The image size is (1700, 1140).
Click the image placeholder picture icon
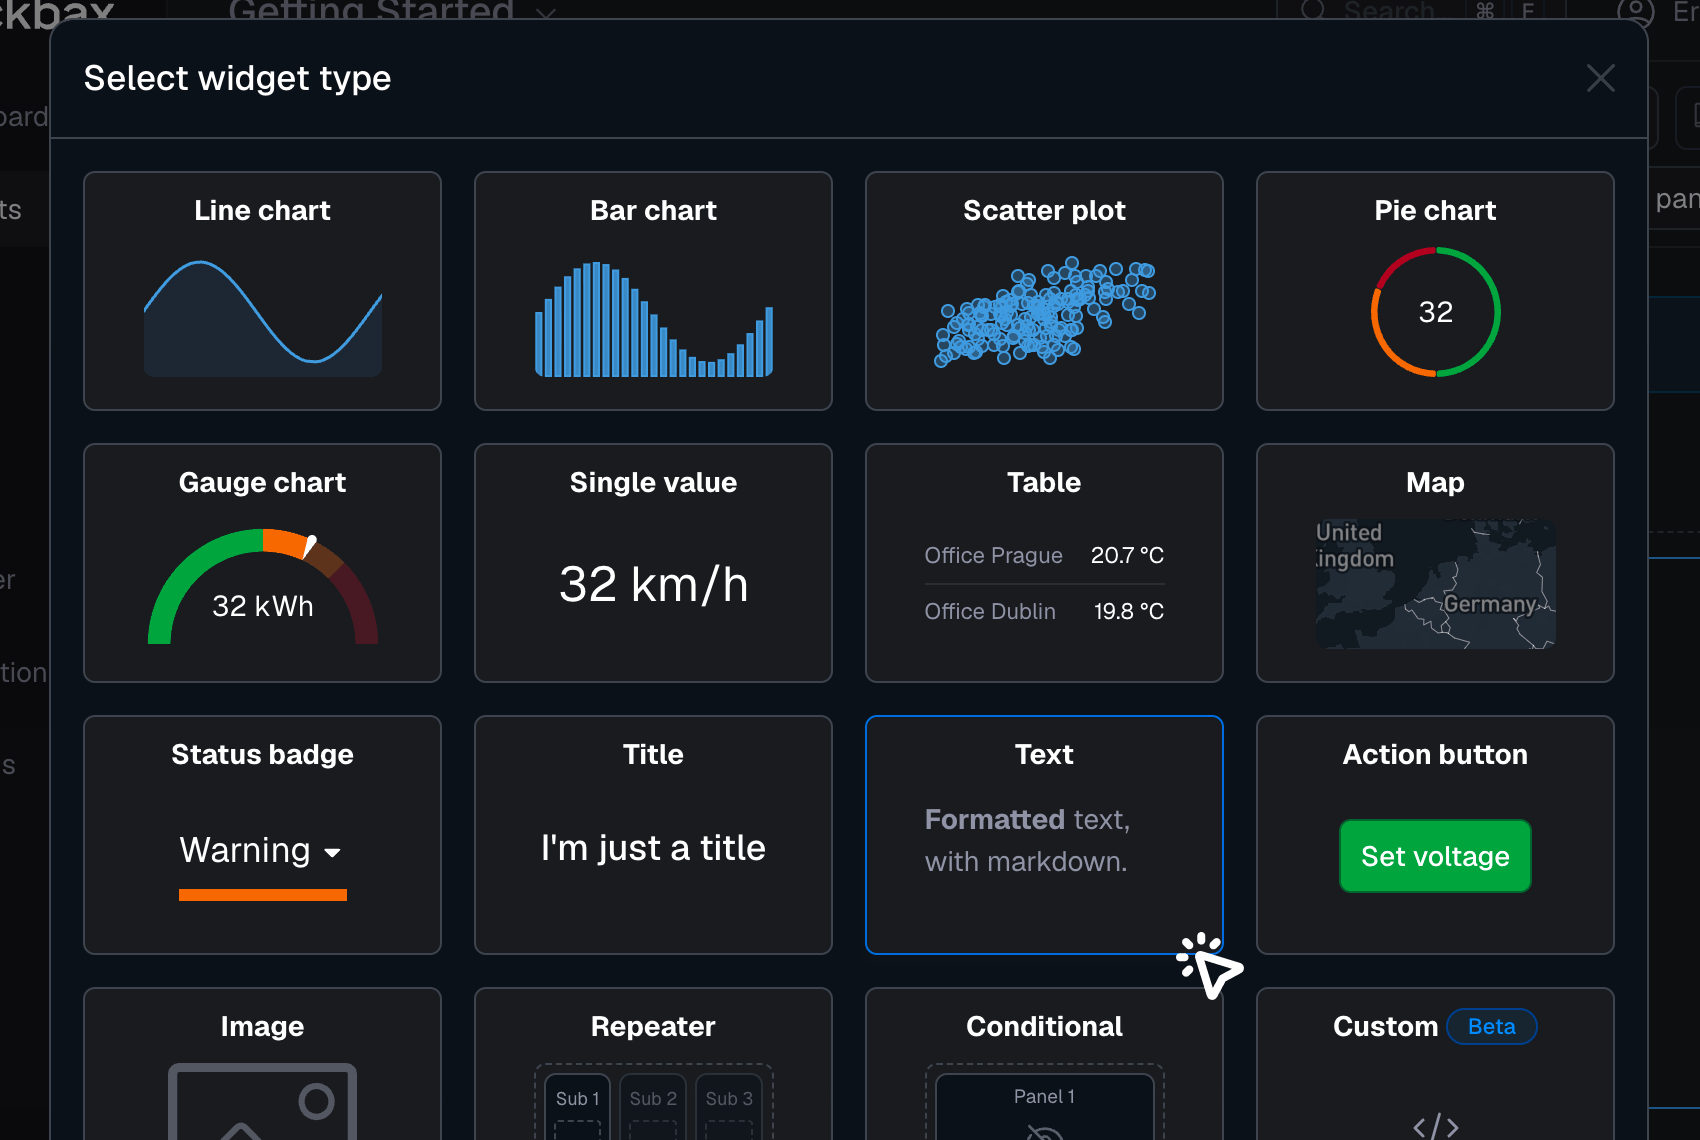point(262,1102)
